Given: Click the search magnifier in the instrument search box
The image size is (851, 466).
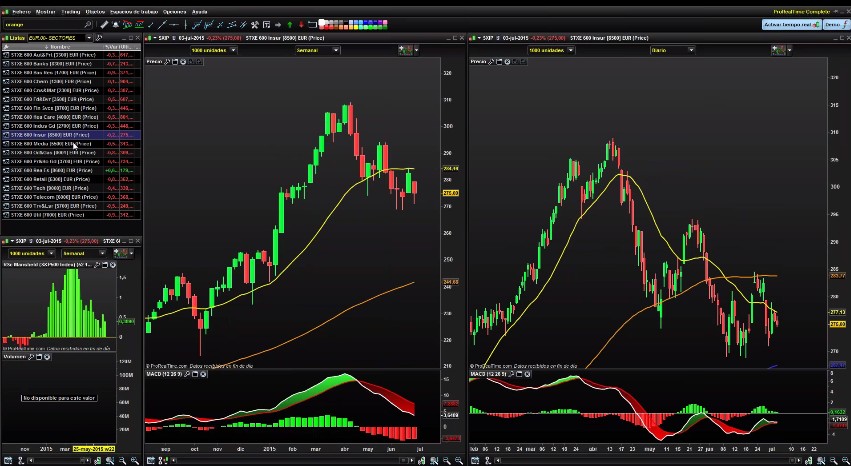Looking at the screenshot, I should click(x=88, y=24).
